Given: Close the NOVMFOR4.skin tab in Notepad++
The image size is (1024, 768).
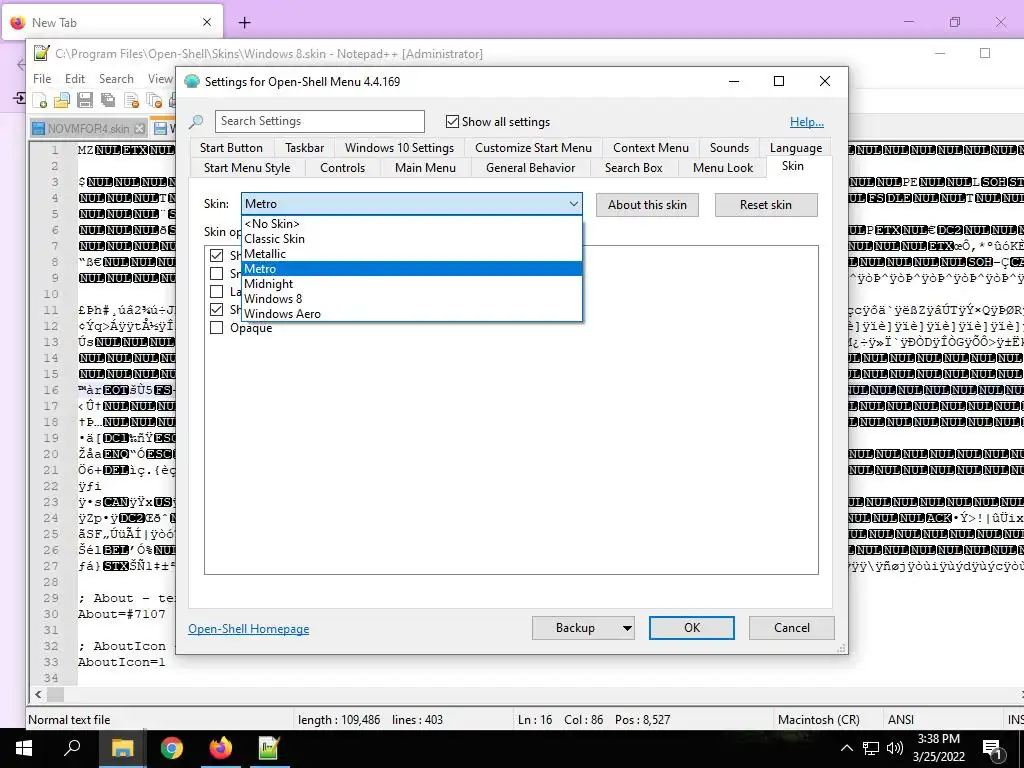Looking at the screenshot, I should click(x=139, y=129).
